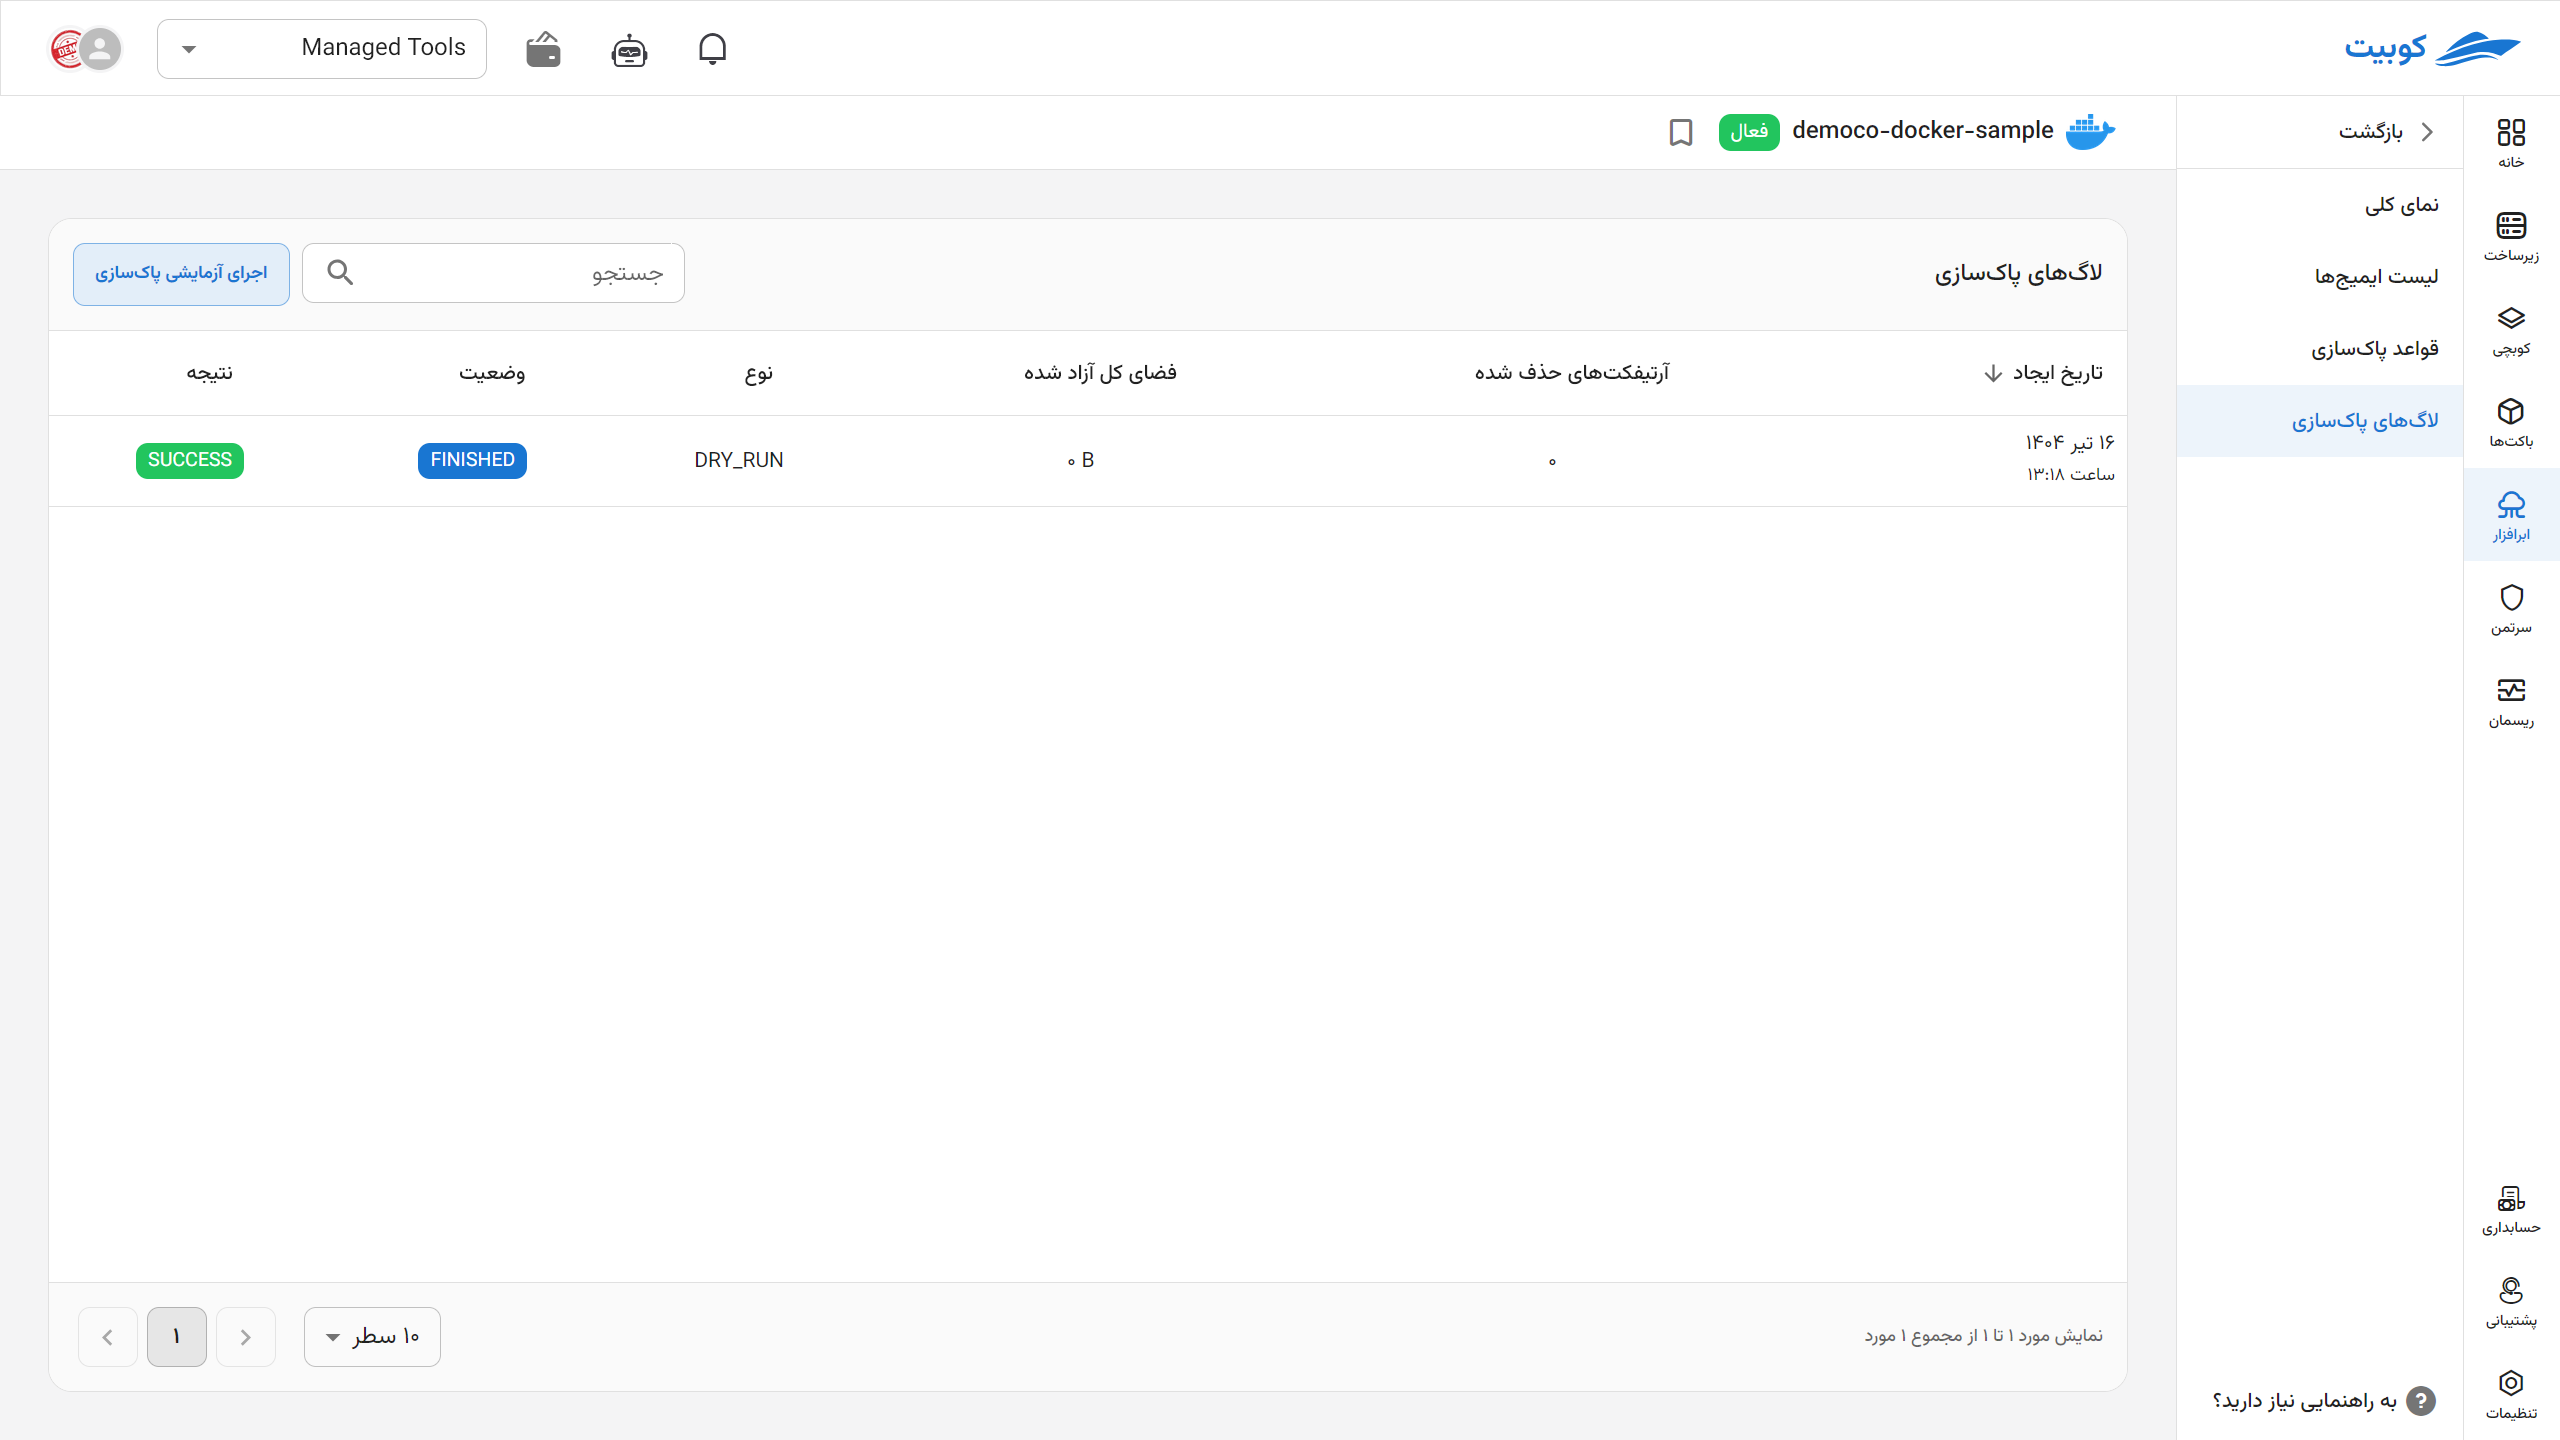
Task: Click the ۱۶ تیر ۱۴۰۴ date cell
Action: coord(2070,443)
